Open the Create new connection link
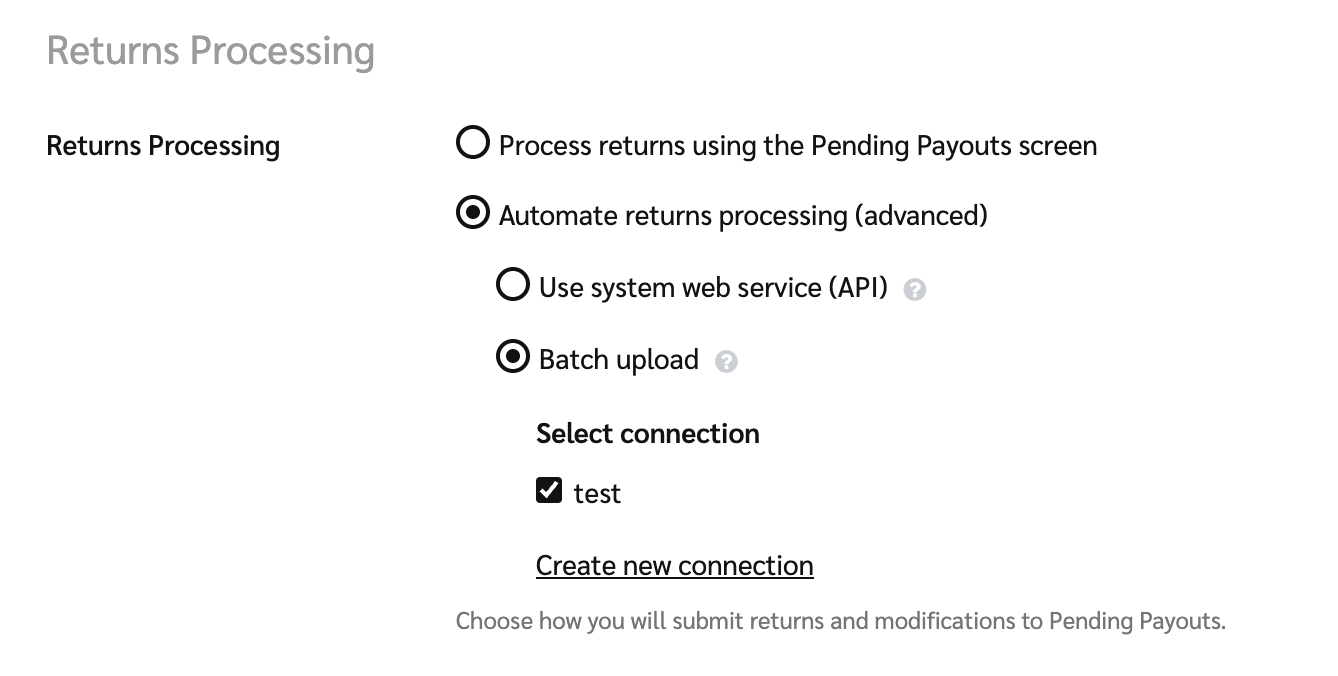Viewport: 1338px width, 676px height. pyautogui.click(x=674, y=566)
